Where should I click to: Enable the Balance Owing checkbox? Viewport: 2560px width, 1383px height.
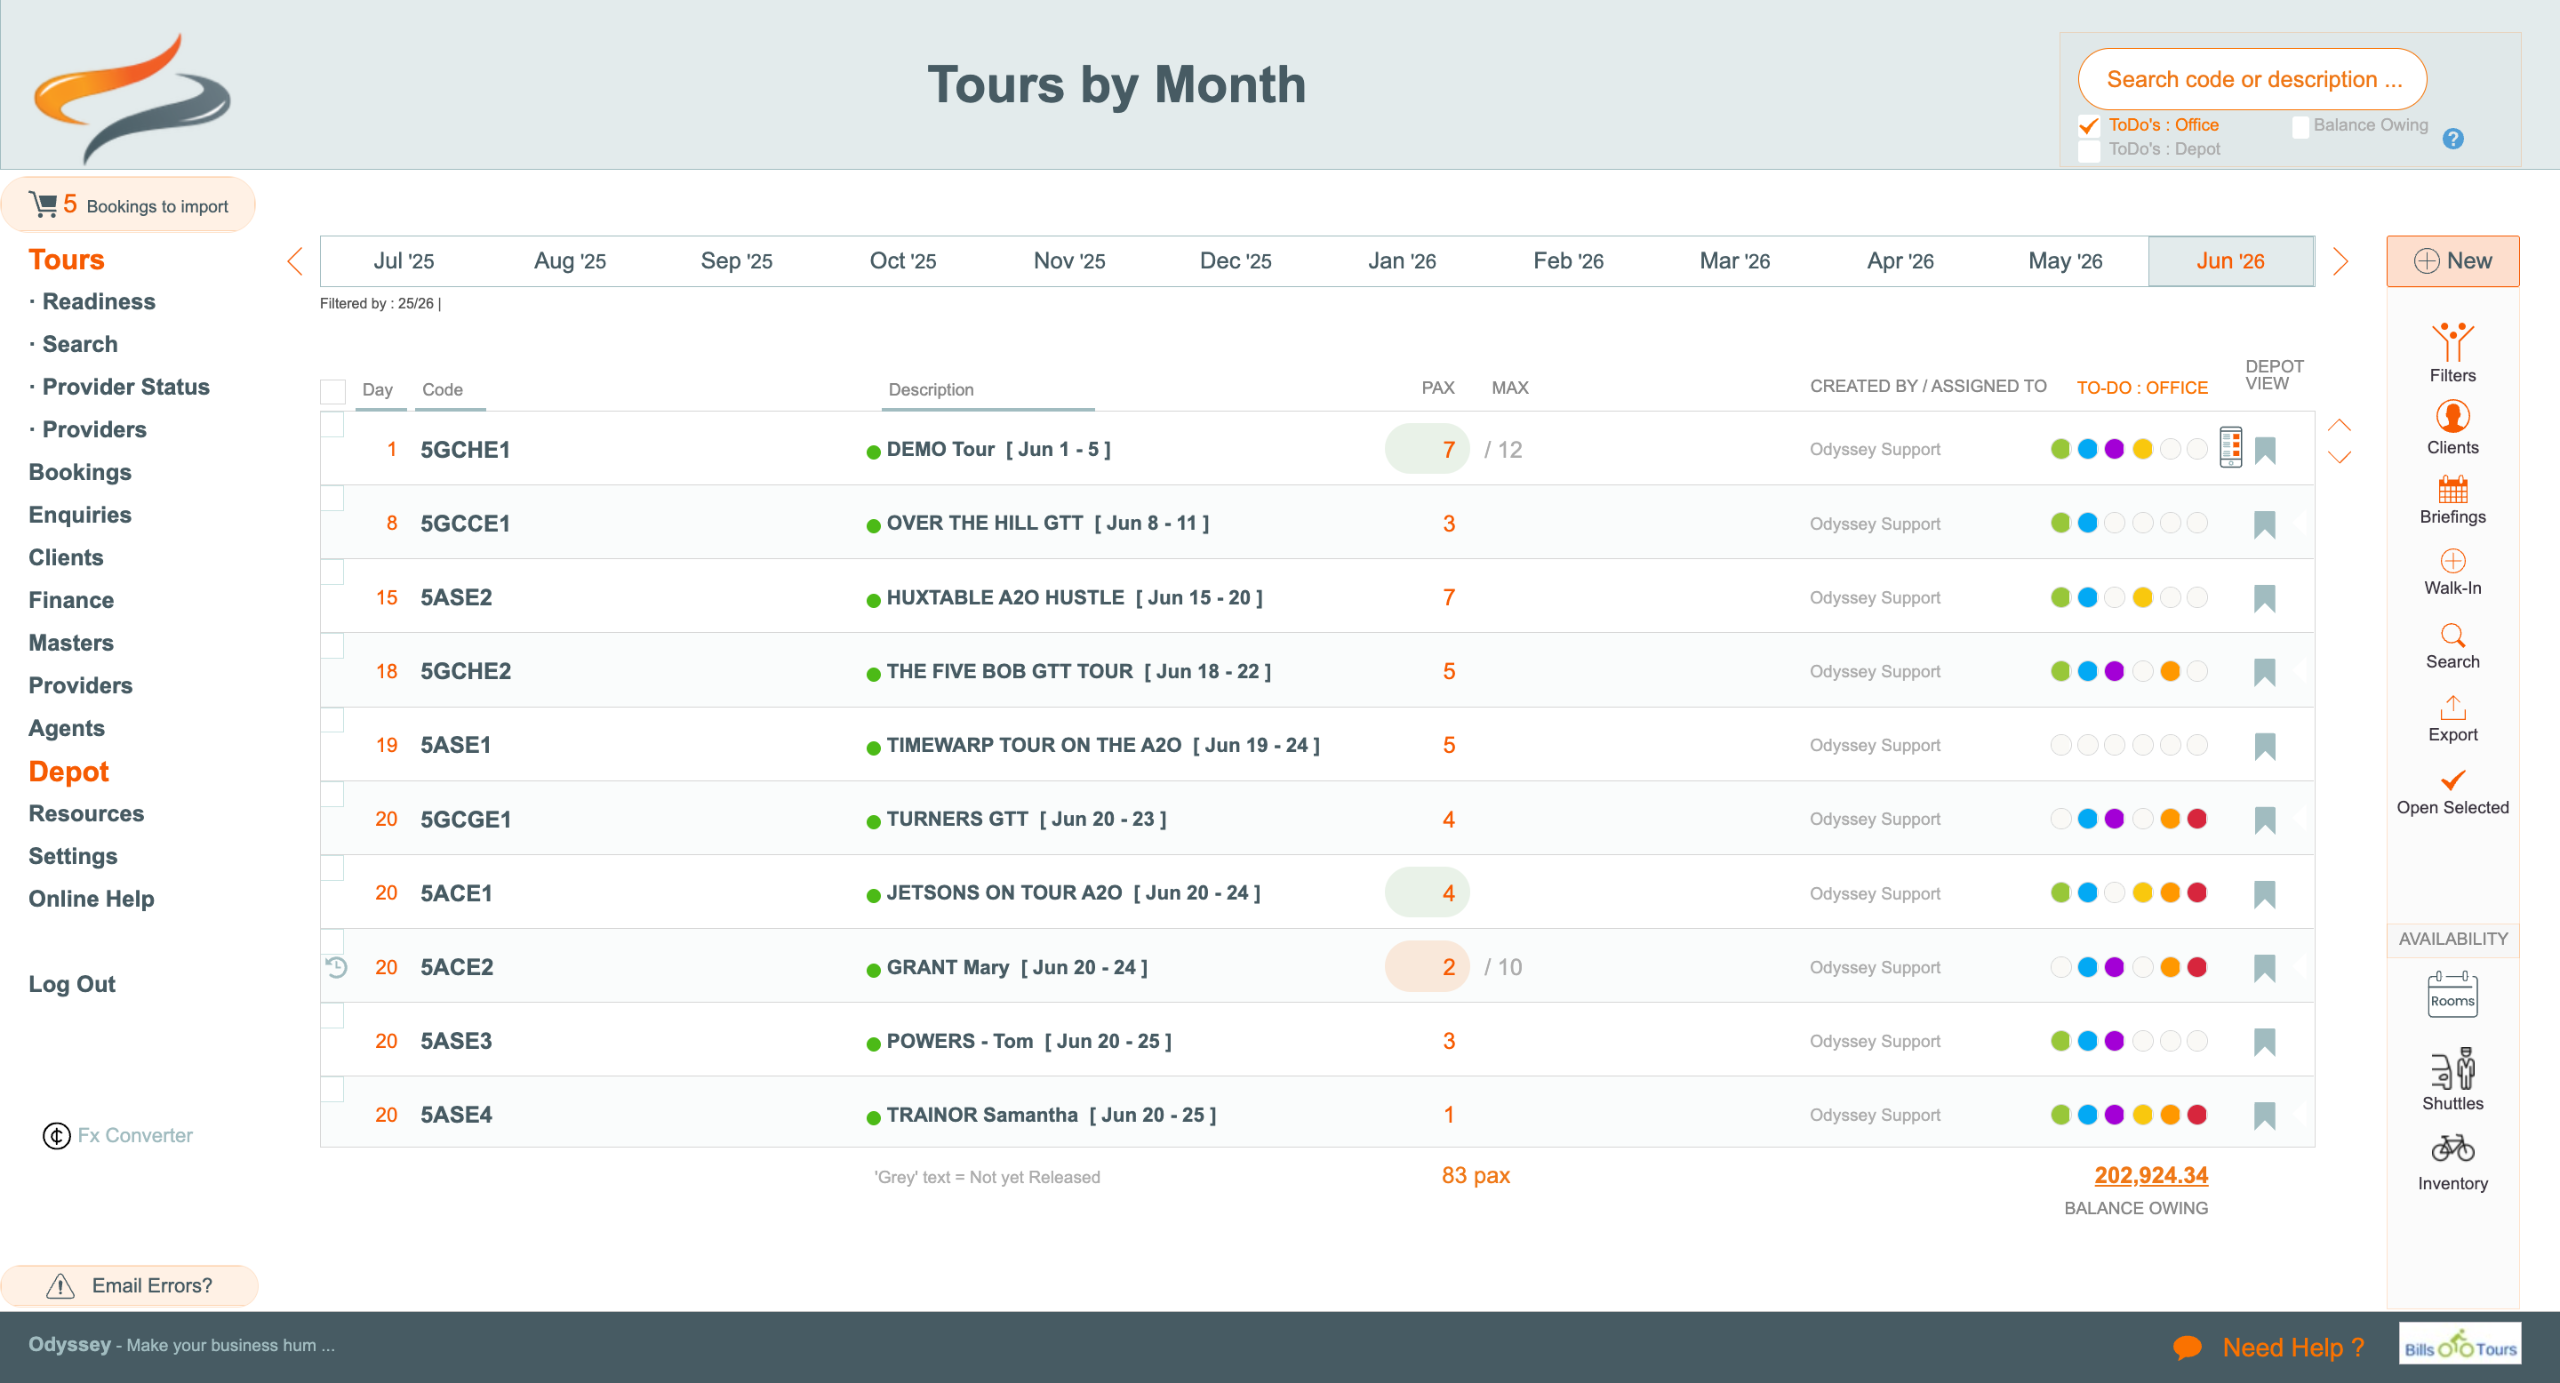(x=2300, y=126)
